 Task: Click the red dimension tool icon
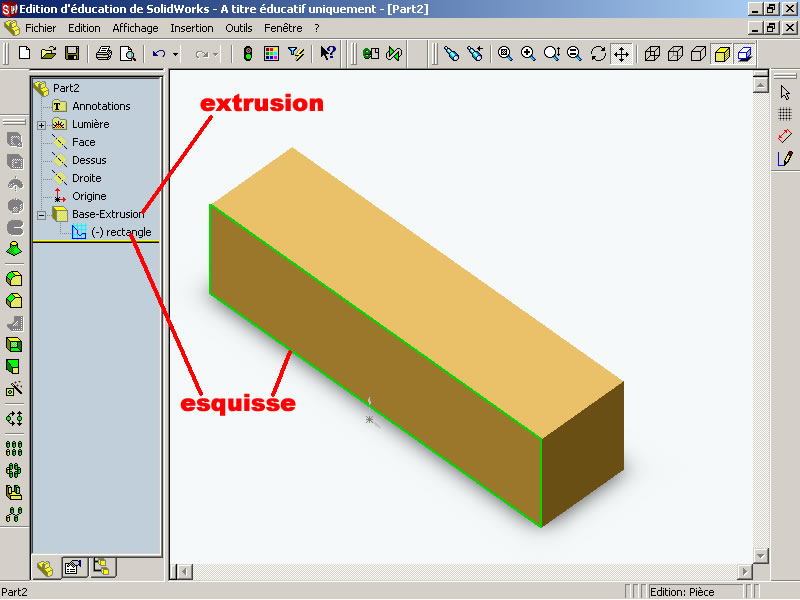tap(785, 136)
